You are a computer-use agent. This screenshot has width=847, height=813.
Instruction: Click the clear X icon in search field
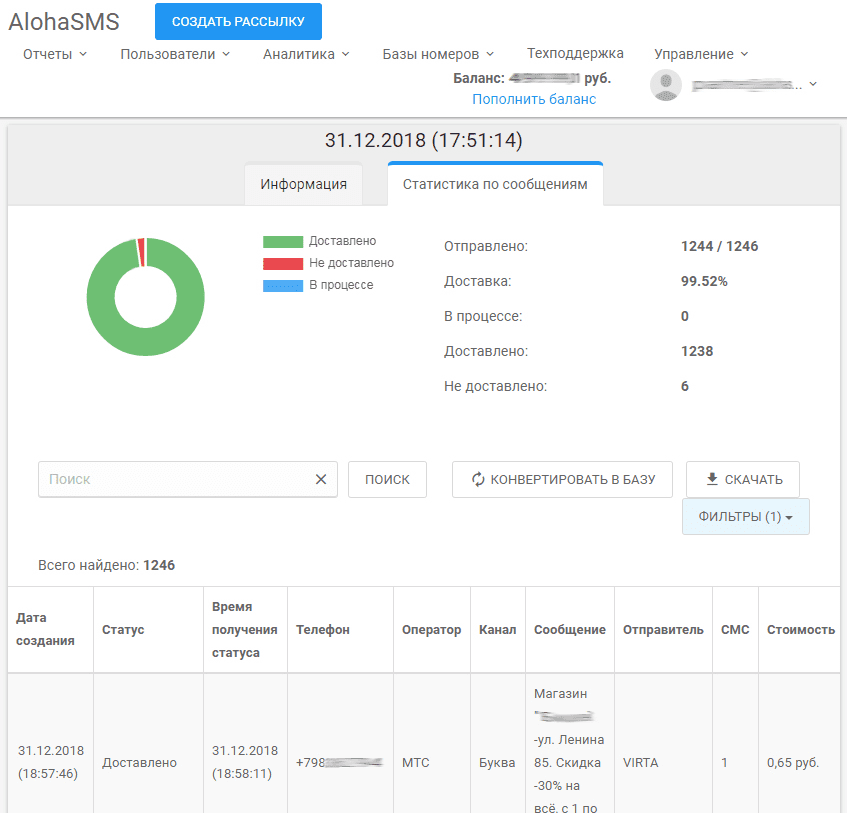tap(321, 479)
